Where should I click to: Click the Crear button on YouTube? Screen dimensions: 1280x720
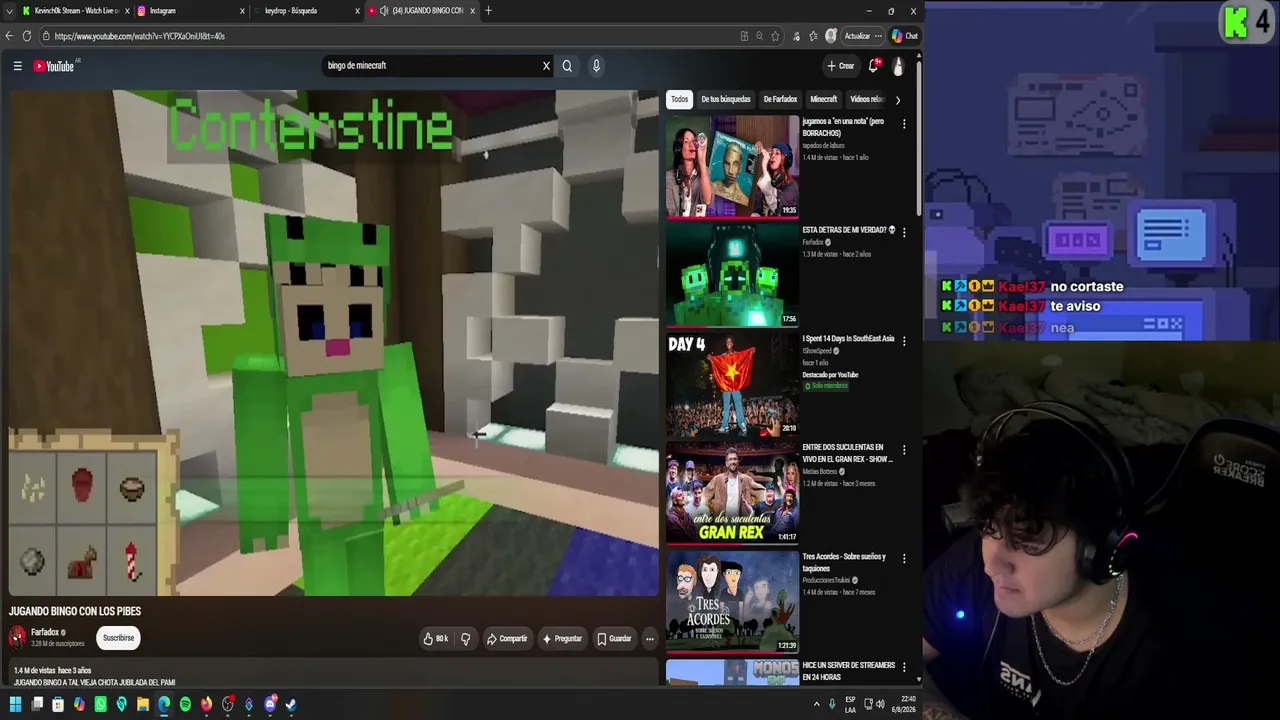(x=840, y=66)
